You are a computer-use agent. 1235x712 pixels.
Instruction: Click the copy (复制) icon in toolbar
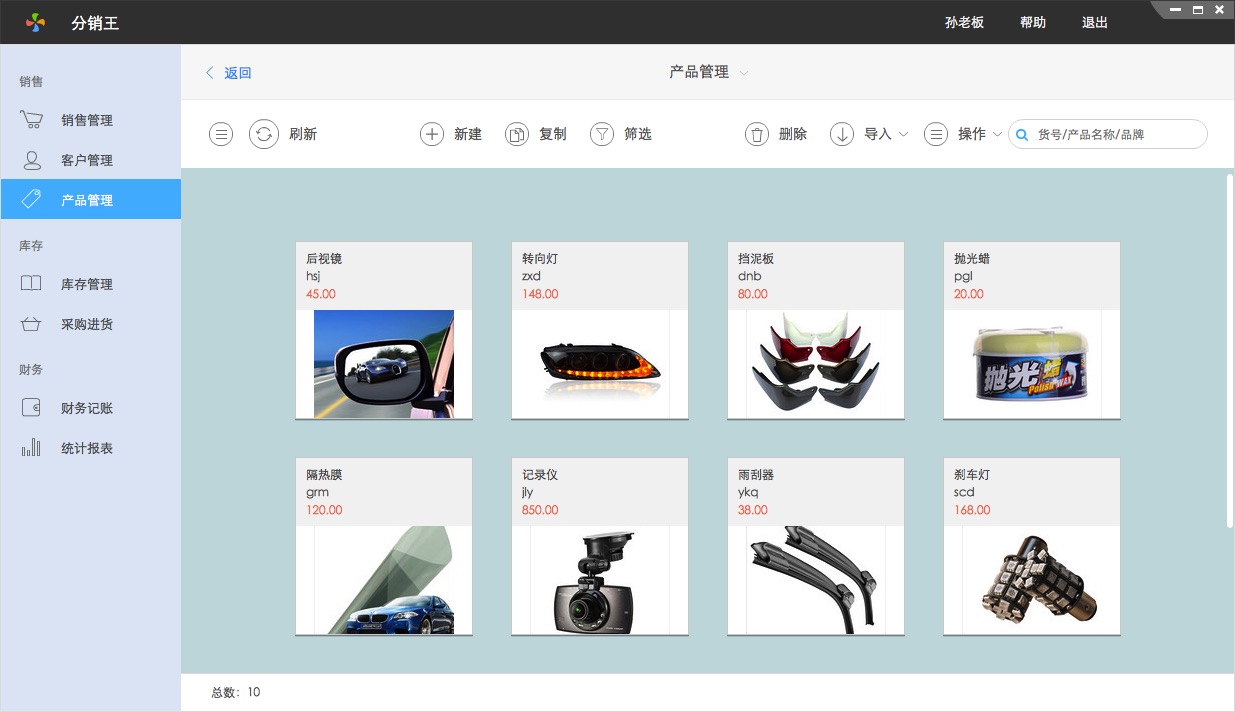coord(516,134)
